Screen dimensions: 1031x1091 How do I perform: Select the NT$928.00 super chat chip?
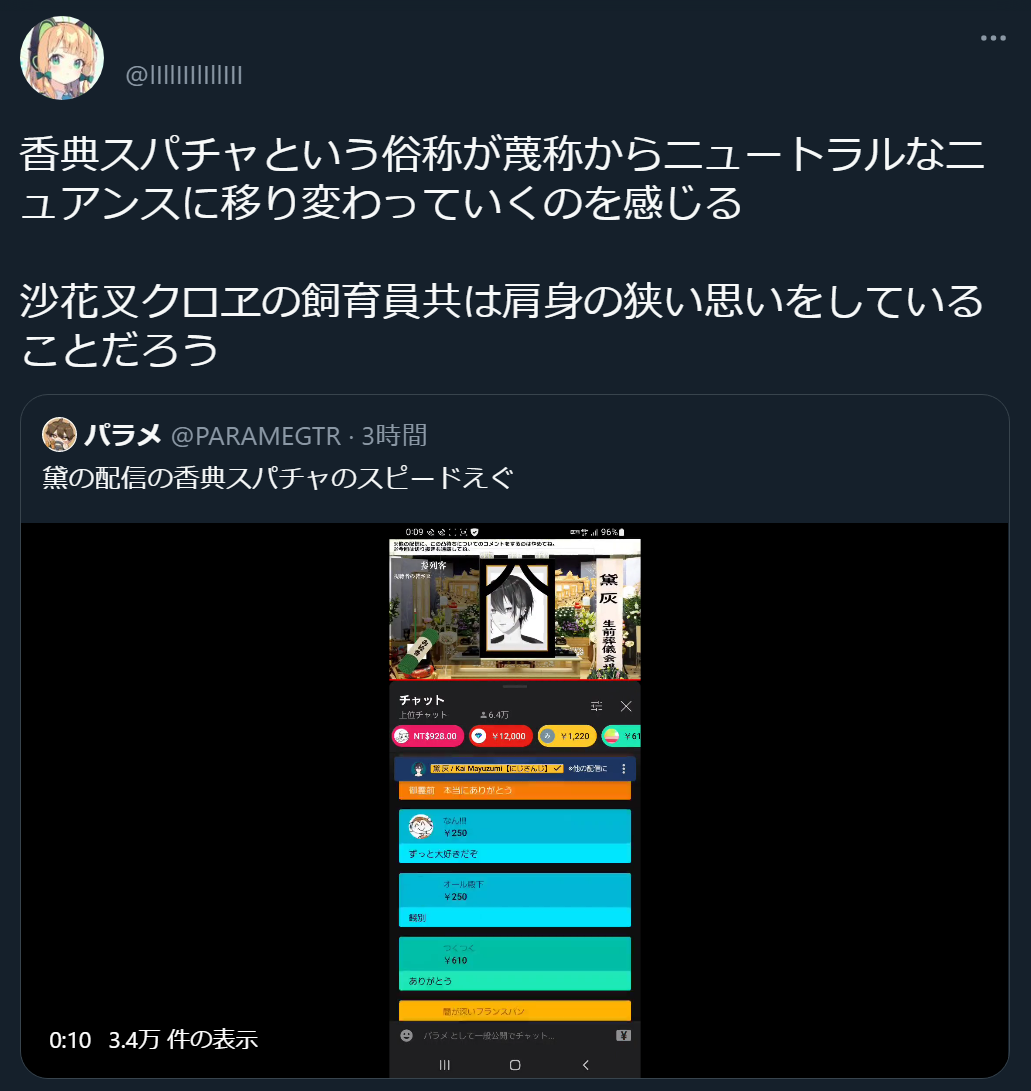click(427, 736)
